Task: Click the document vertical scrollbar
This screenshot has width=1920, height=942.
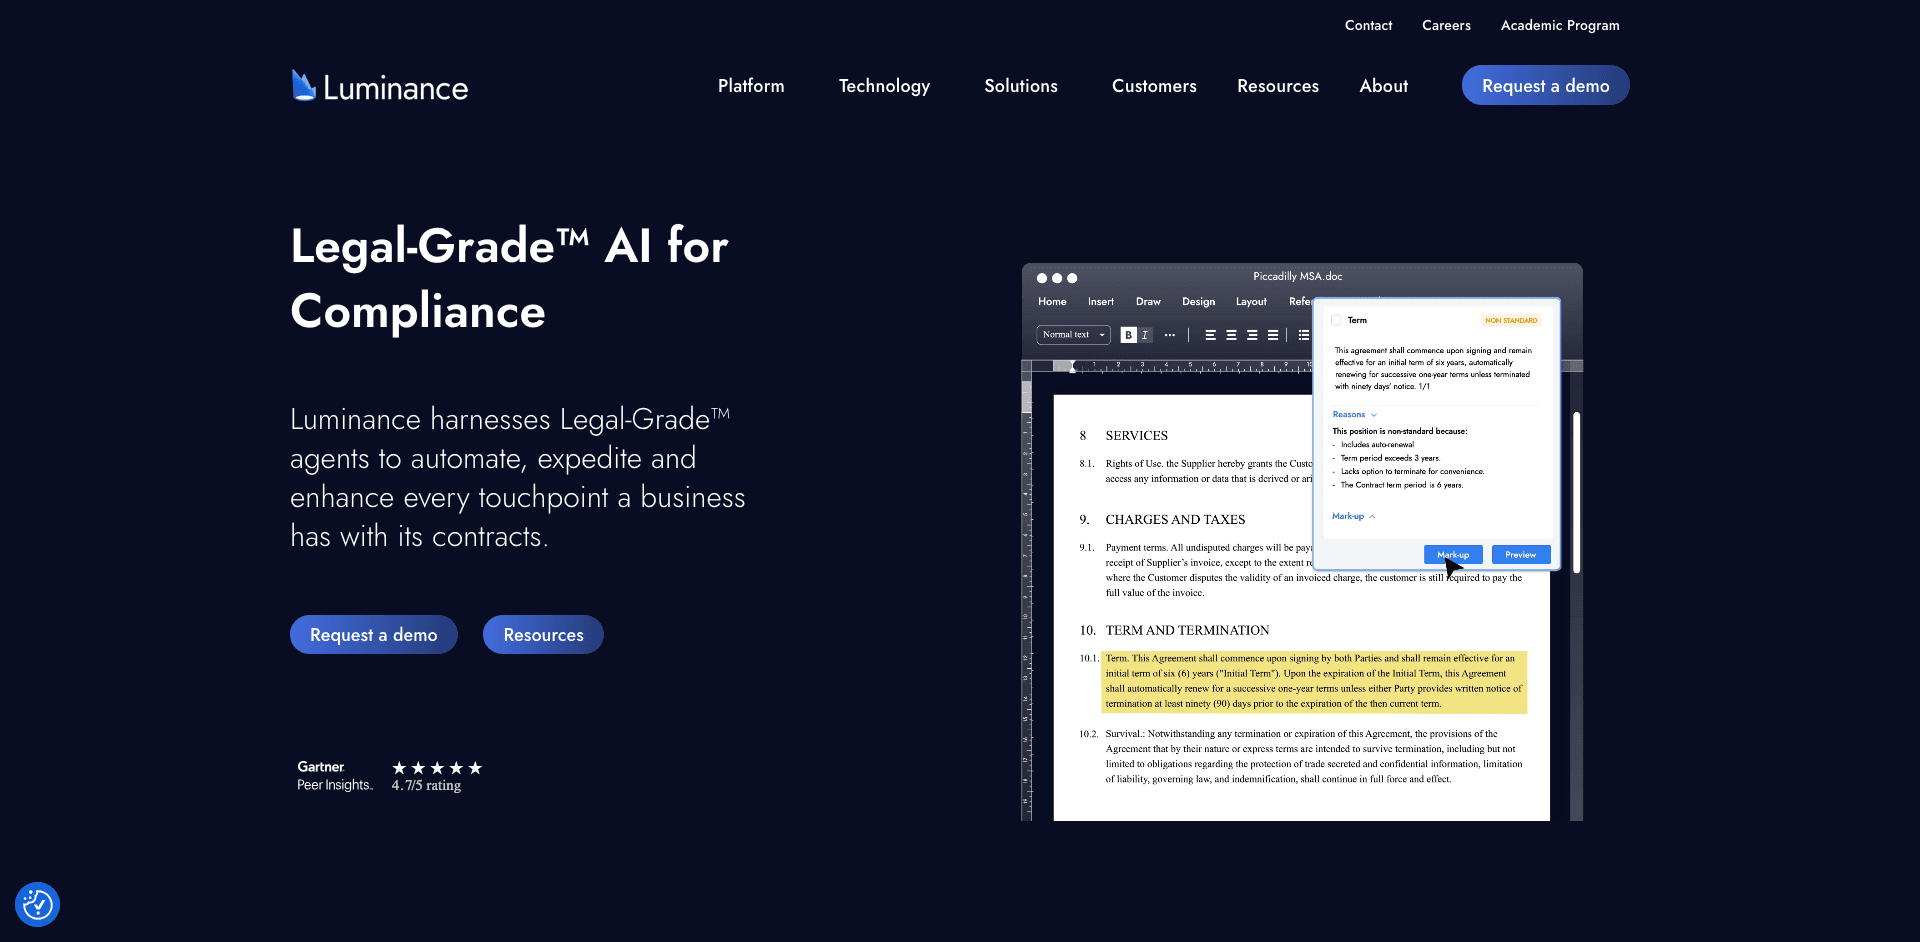Action: pos(1576,492)
